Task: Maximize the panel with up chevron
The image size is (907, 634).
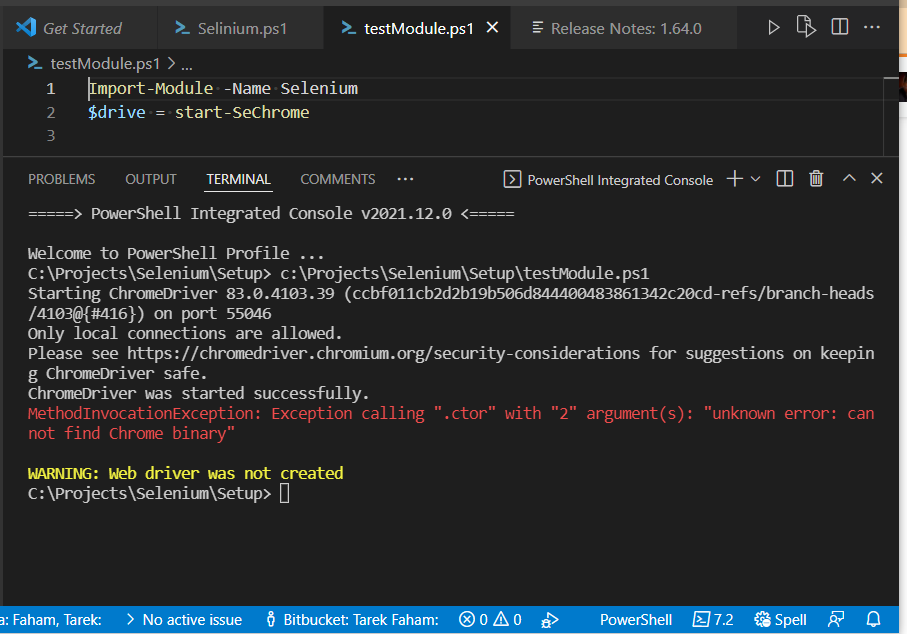Action: pyautogui.click(x=849, y=178)
